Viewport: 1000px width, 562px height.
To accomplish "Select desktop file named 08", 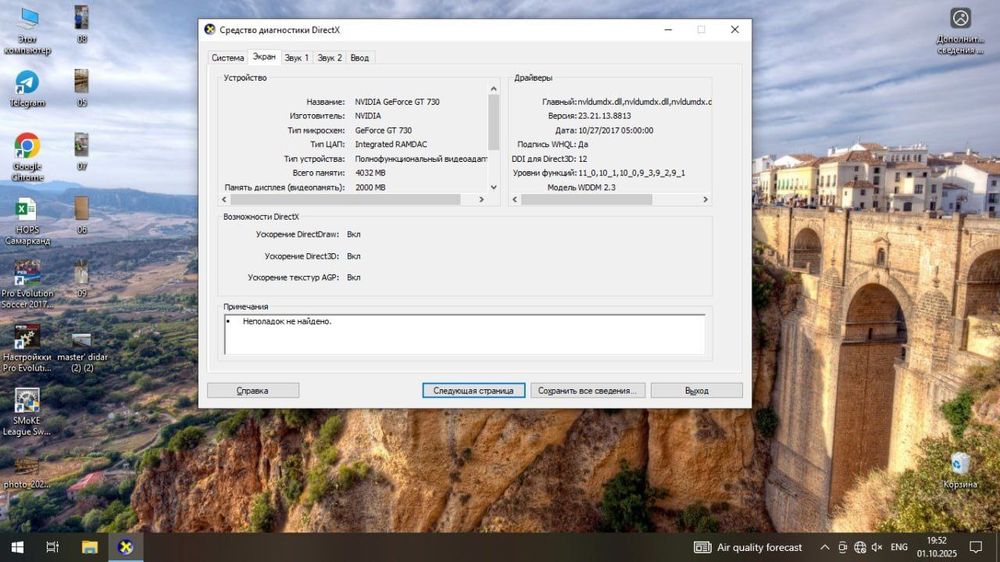I will tap(82, 24).
